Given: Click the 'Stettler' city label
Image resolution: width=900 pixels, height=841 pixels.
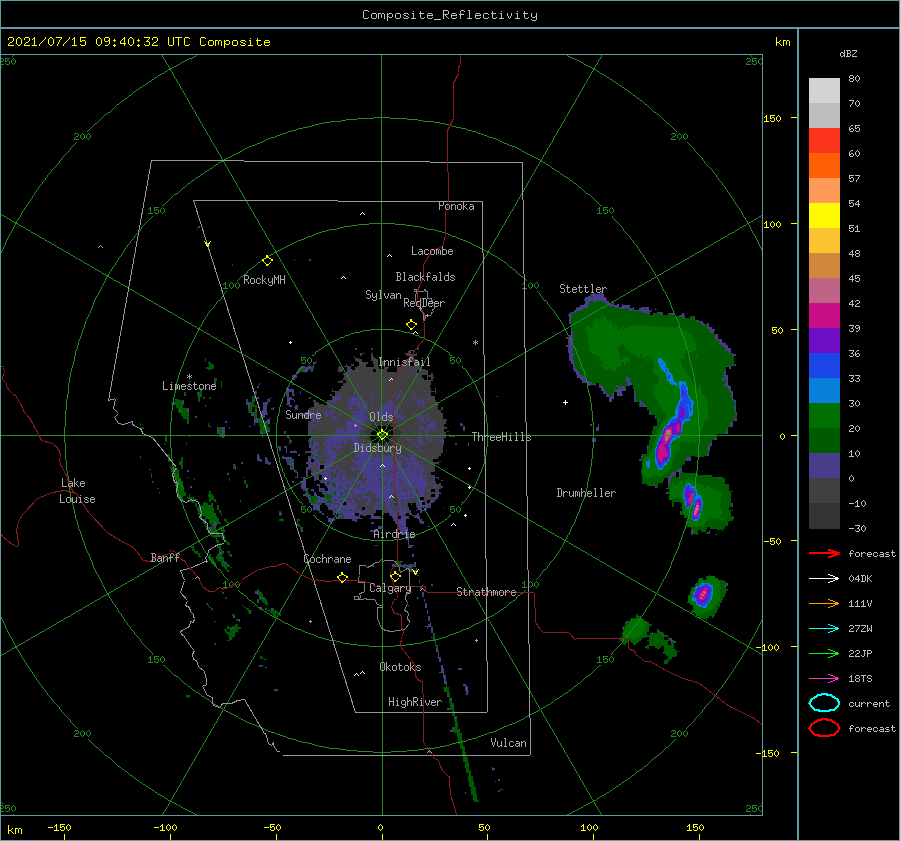Looking at the screenshot, I should click(x=583, y=289).
